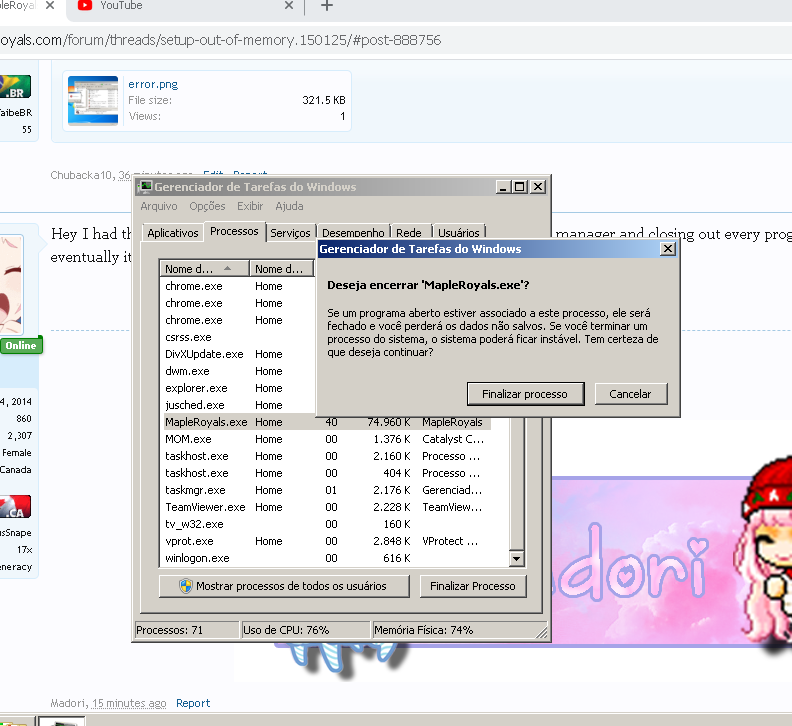Open the error.png attachment link
Screen dimensions: 792x726
(x=153, y=84)
